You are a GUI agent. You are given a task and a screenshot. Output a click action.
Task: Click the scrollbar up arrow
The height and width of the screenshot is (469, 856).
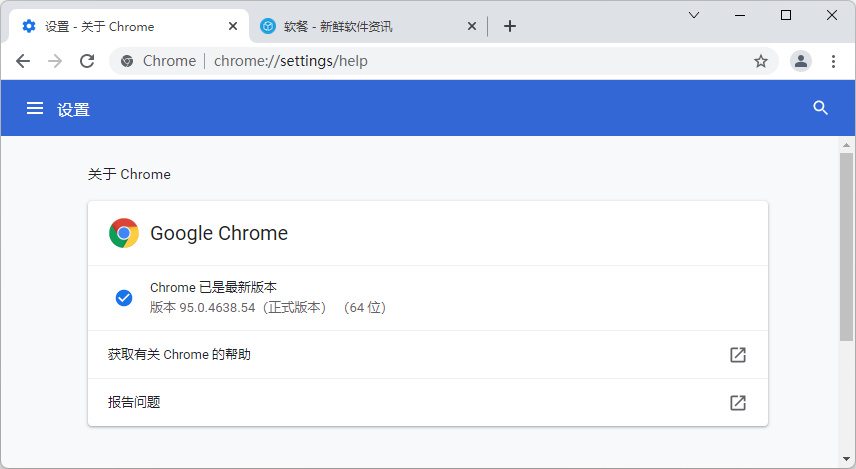click(846, 145)
